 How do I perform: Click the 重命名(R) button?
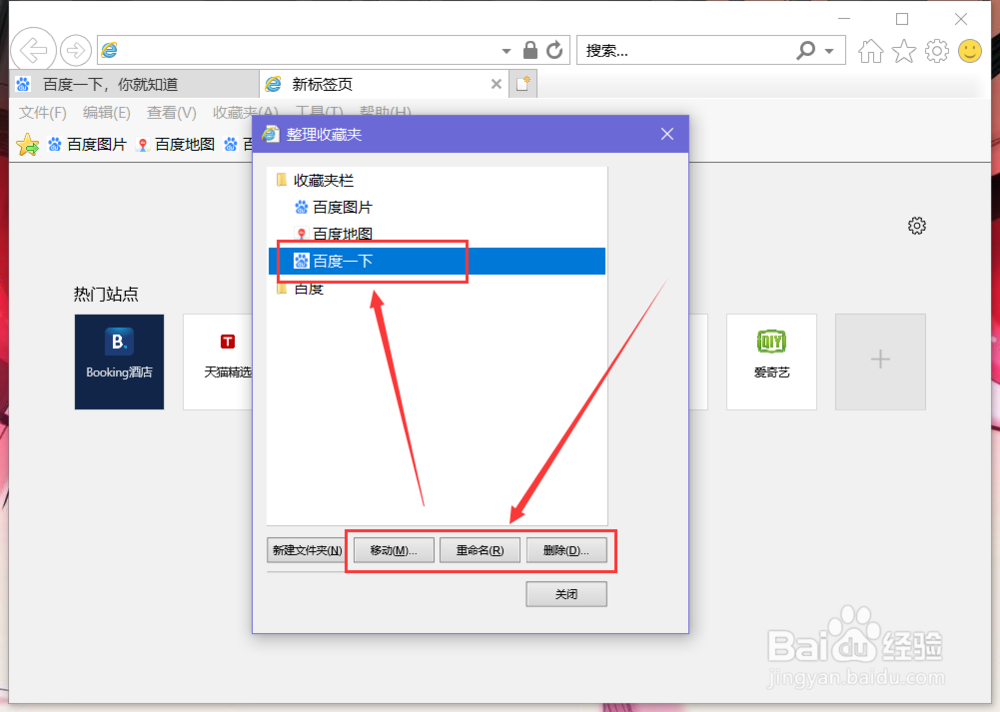click(x=480, y=550)
